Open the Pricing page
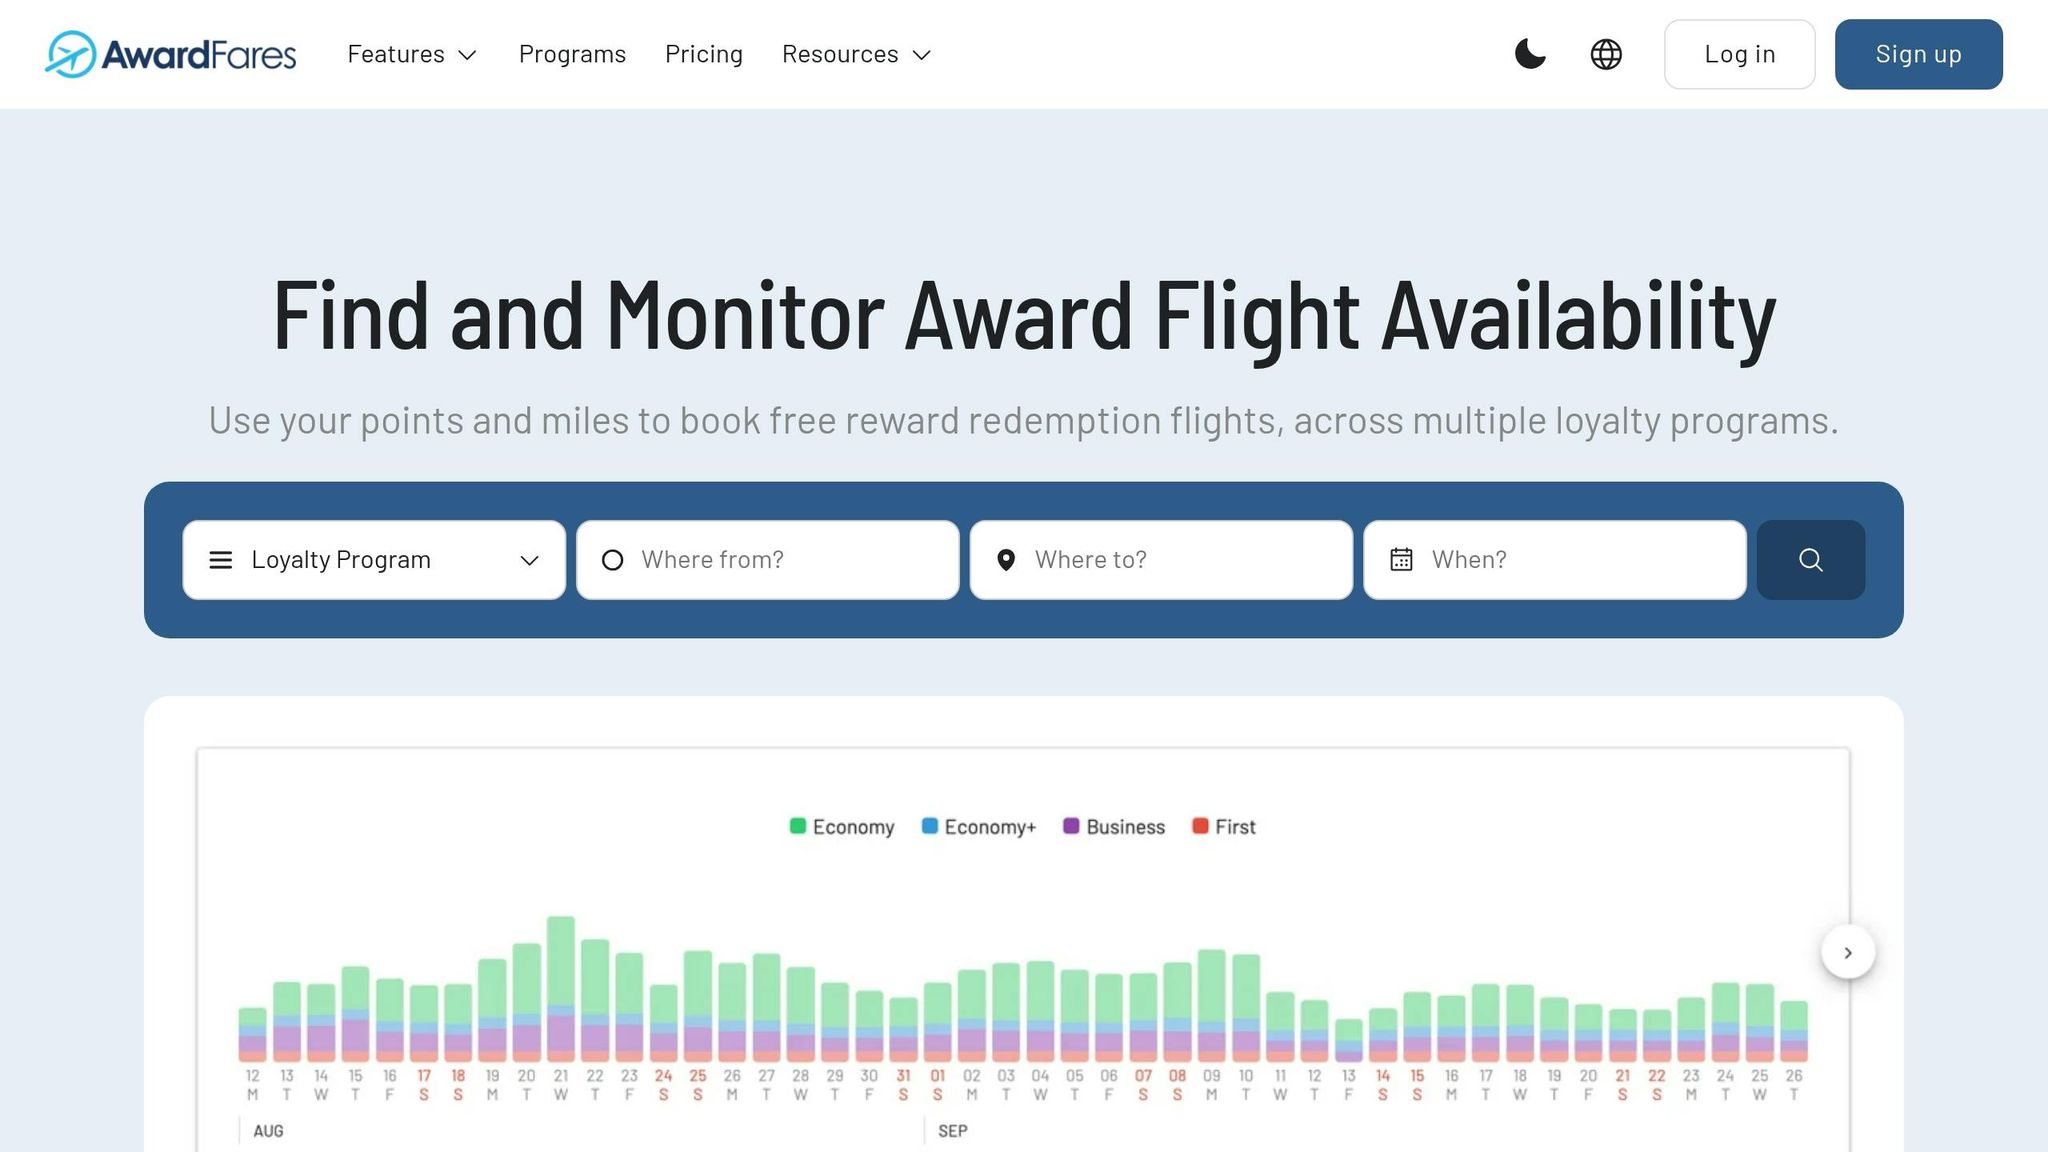The image size is (2048, 1152). (x=704, y=54)
